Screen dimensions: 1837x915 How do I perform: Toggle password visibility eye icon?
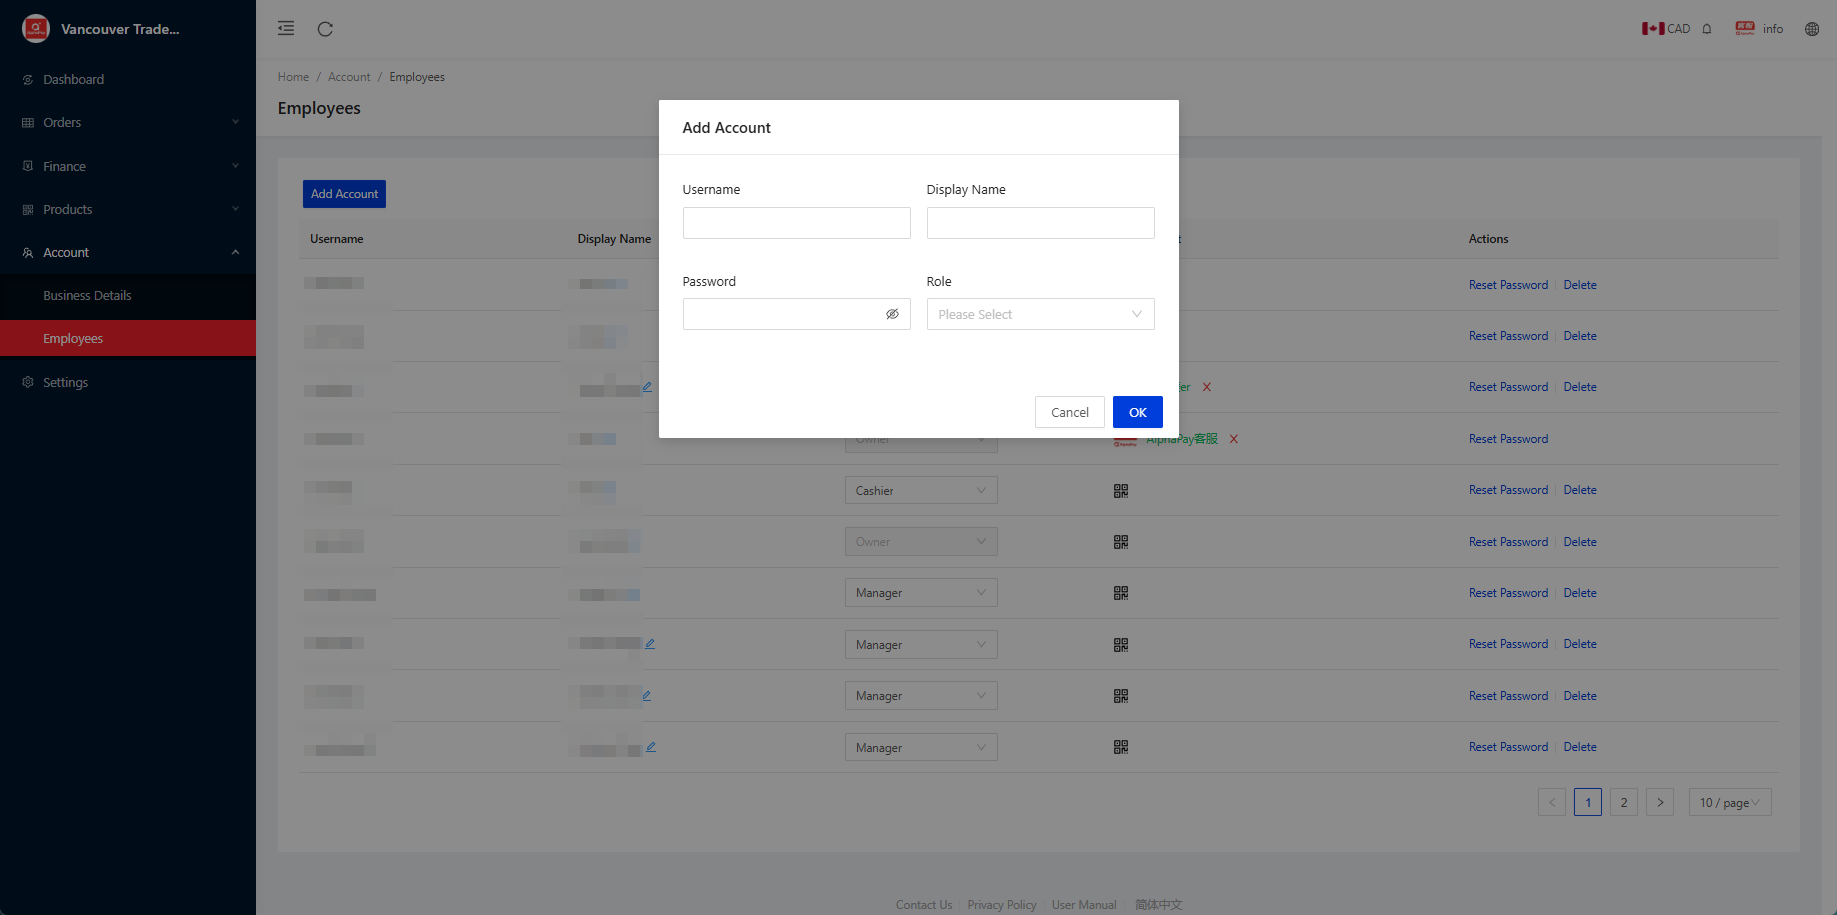892,314
